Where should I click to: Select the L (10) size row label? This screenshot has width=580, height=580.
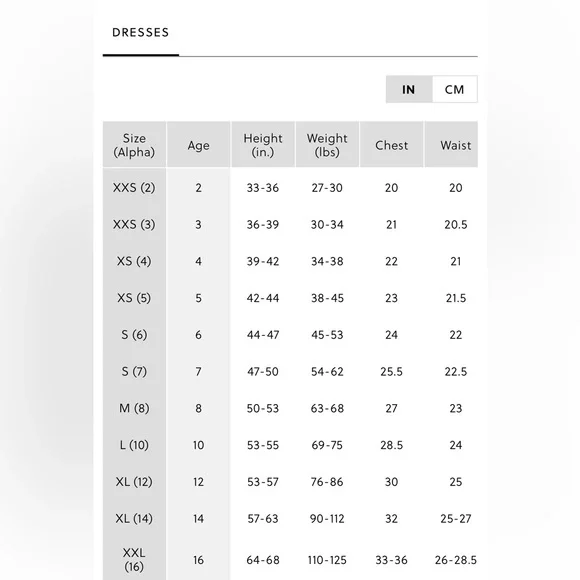coord(134,445)
